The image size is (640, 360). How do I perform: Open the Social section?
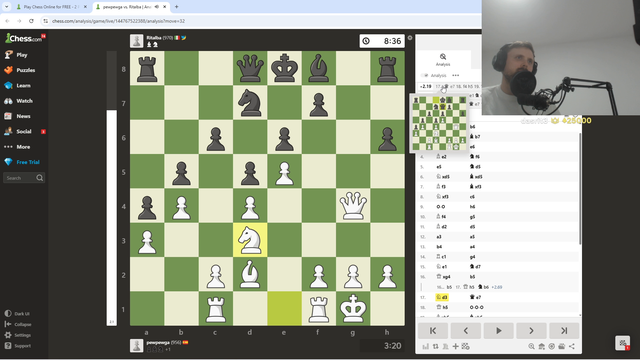pyautogui.click(x=18, y=131)
